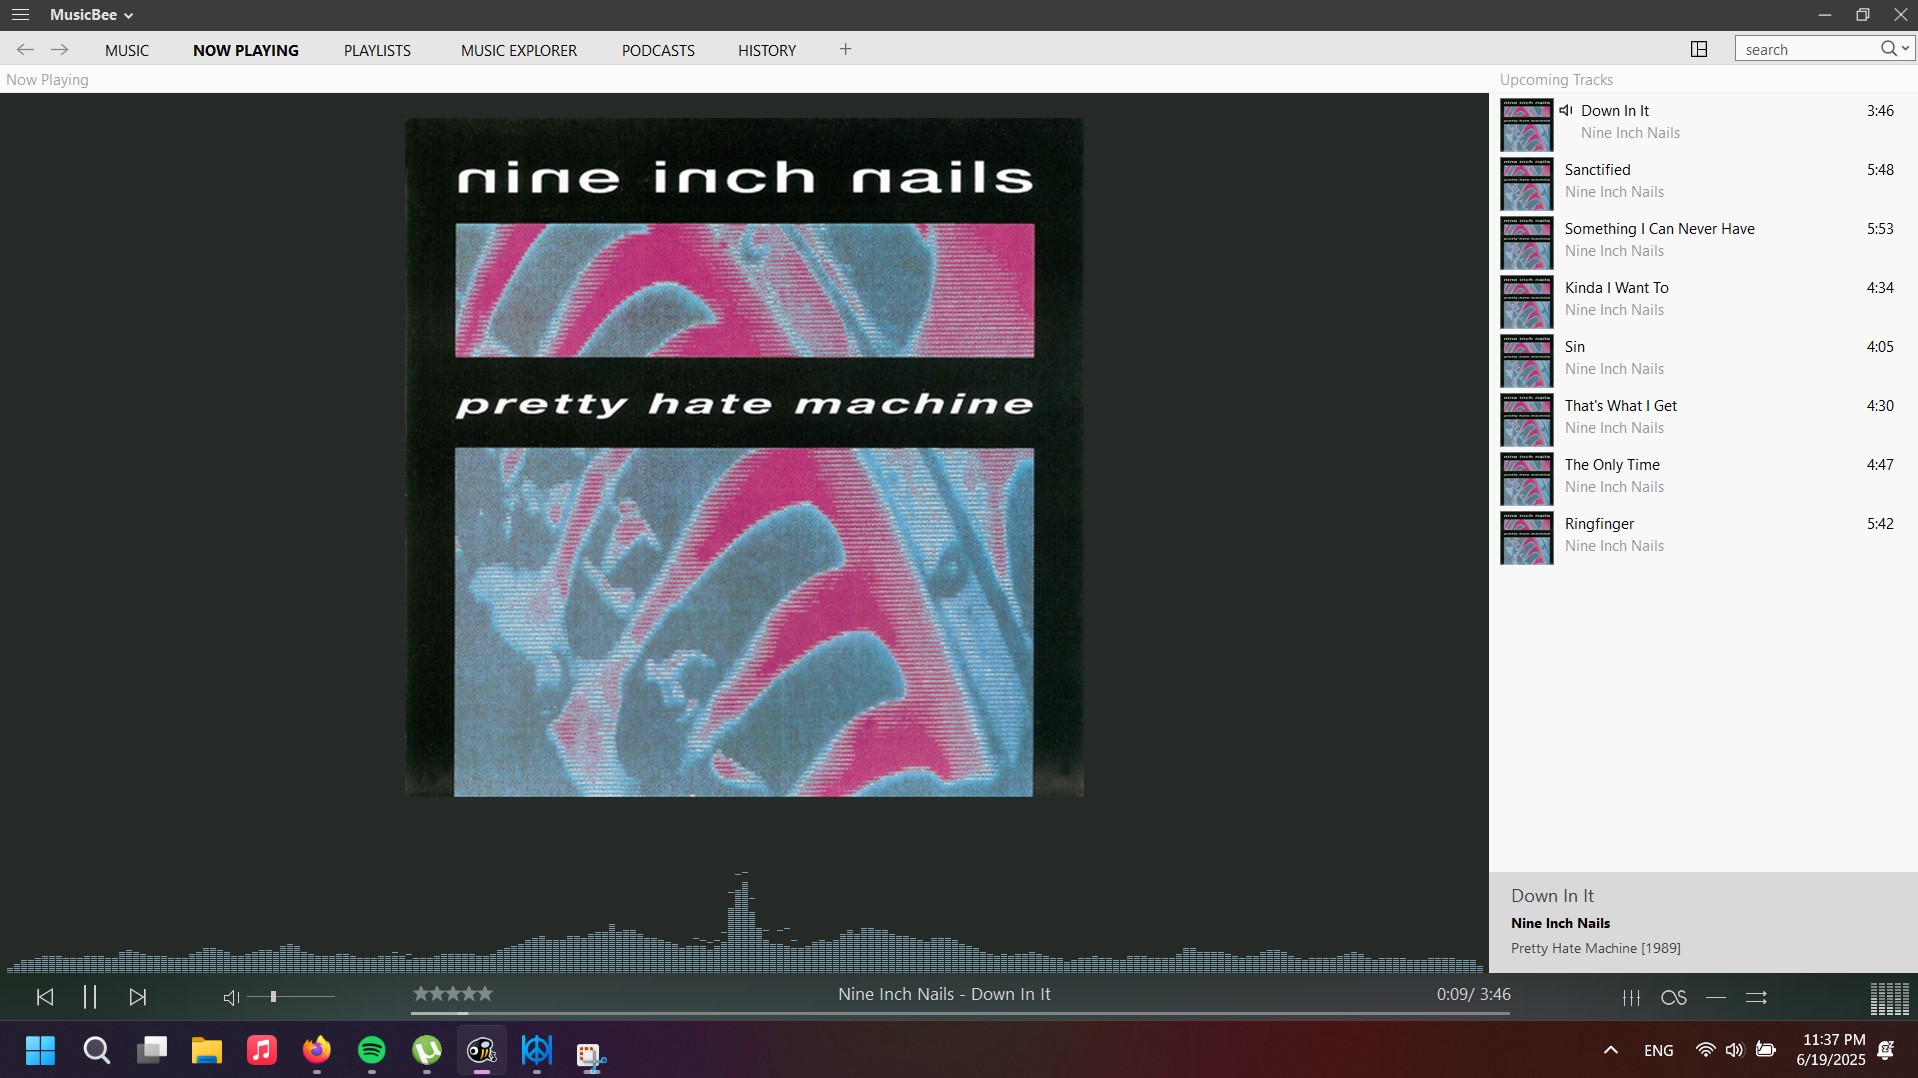This screenshot has height=1078, width=1918.
Task: Adjust the volume slider
Action: pos(291,996)
